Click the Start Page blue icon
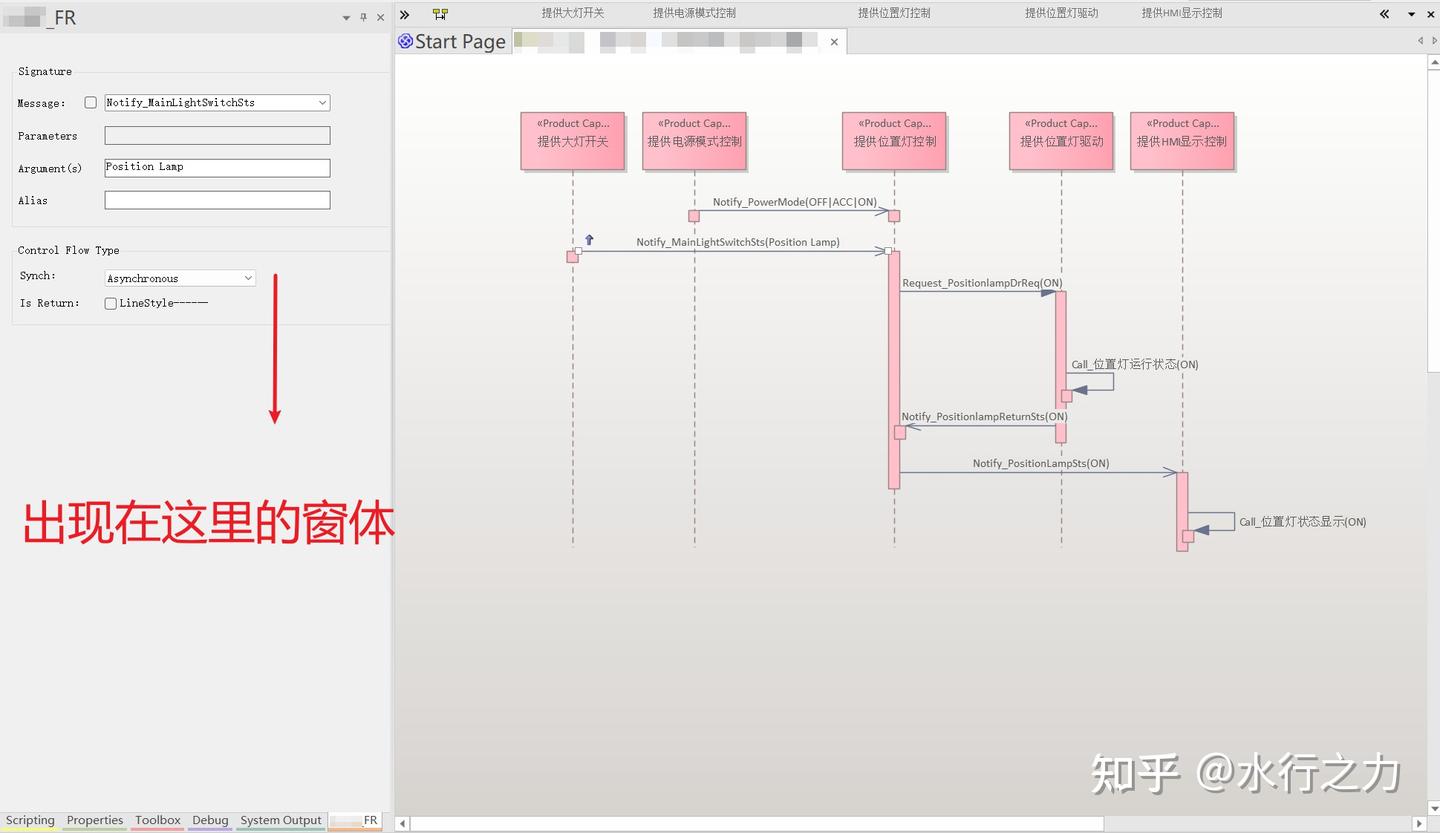 pyautogui.click(x=404, y=40)
